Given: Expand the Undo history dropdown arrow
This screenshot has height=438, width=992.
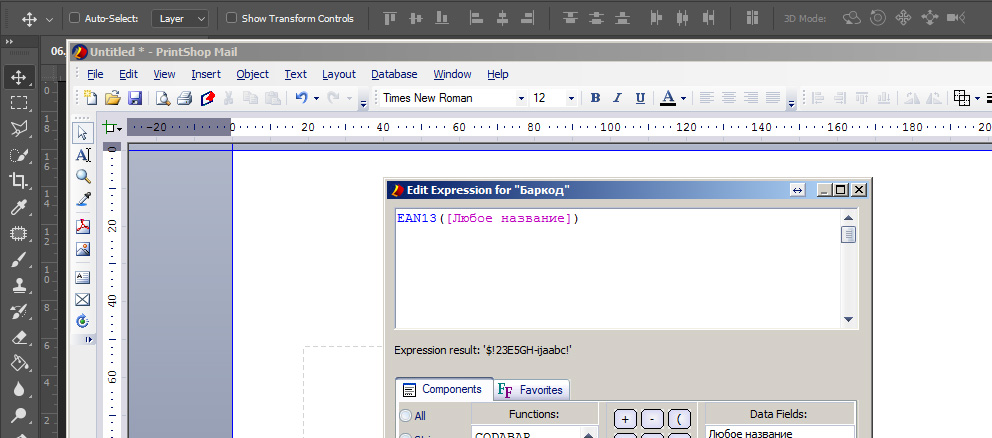Looking at the screenshot, I should [316, 98].
